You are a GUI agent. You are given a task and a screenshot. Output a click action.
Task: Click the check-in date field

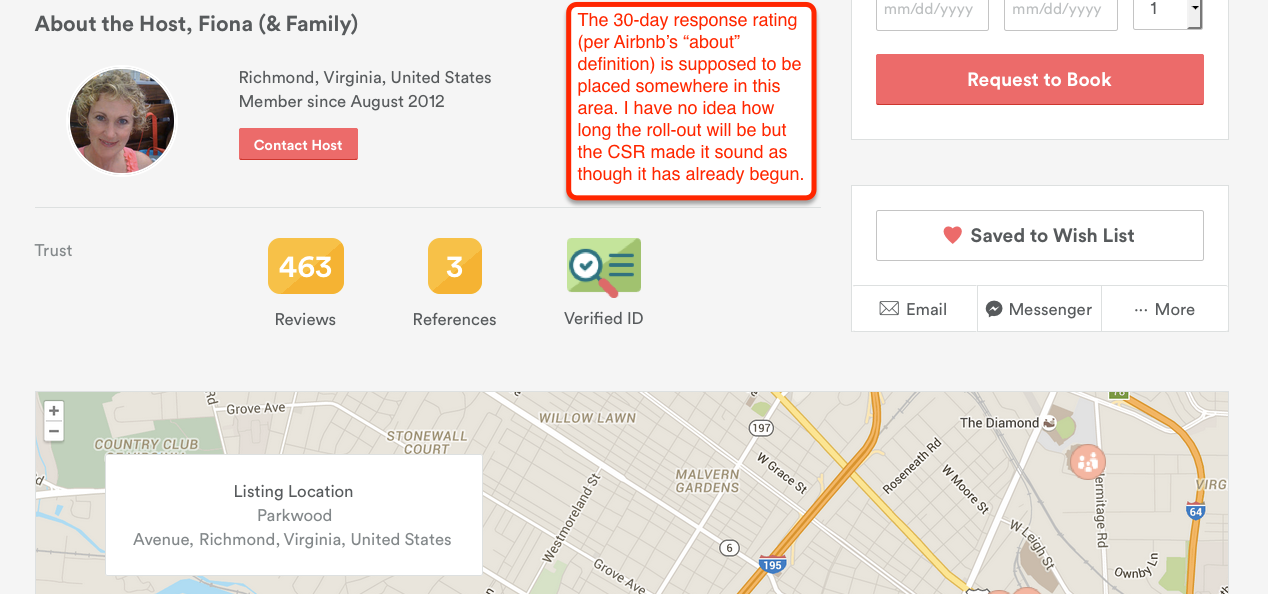click(931, 13)
